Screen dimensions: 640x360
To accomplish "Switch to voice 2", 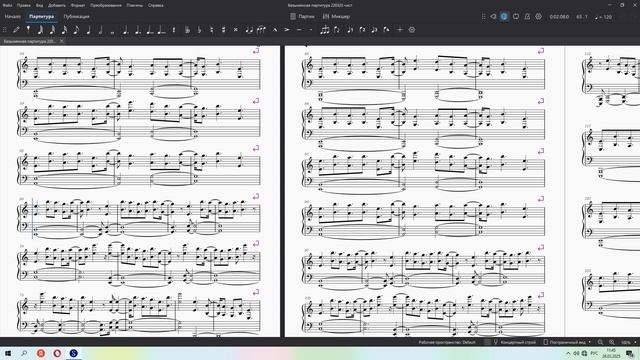I will click(362, 29).
